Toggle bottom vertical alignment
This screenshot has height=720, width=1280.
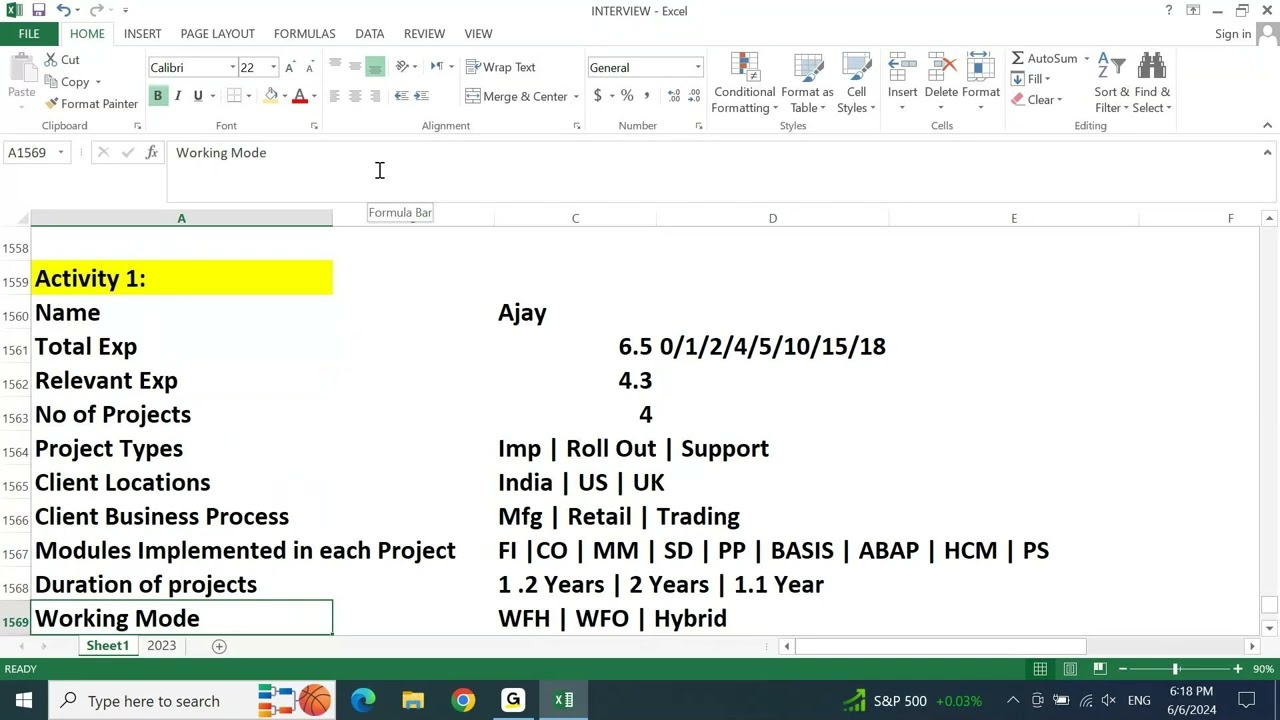pos(375,67)
